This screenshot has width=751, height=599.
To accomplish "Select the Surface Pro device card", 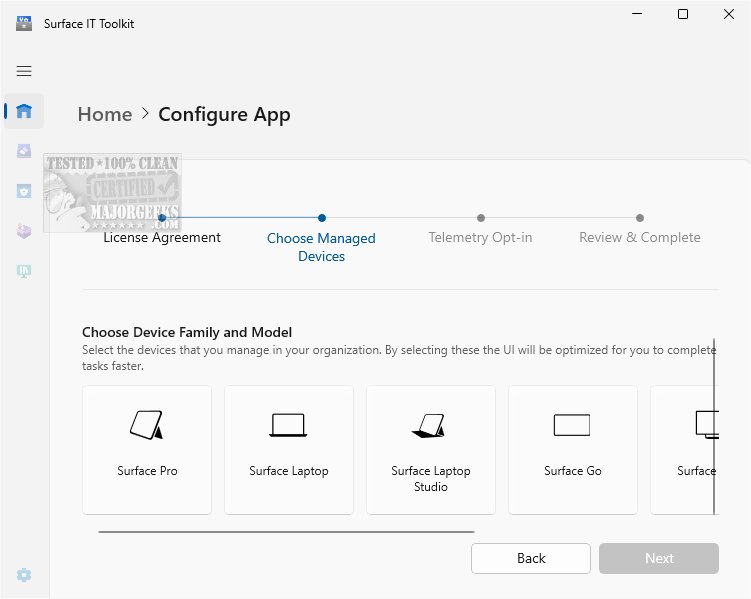I will click(147, 449).
